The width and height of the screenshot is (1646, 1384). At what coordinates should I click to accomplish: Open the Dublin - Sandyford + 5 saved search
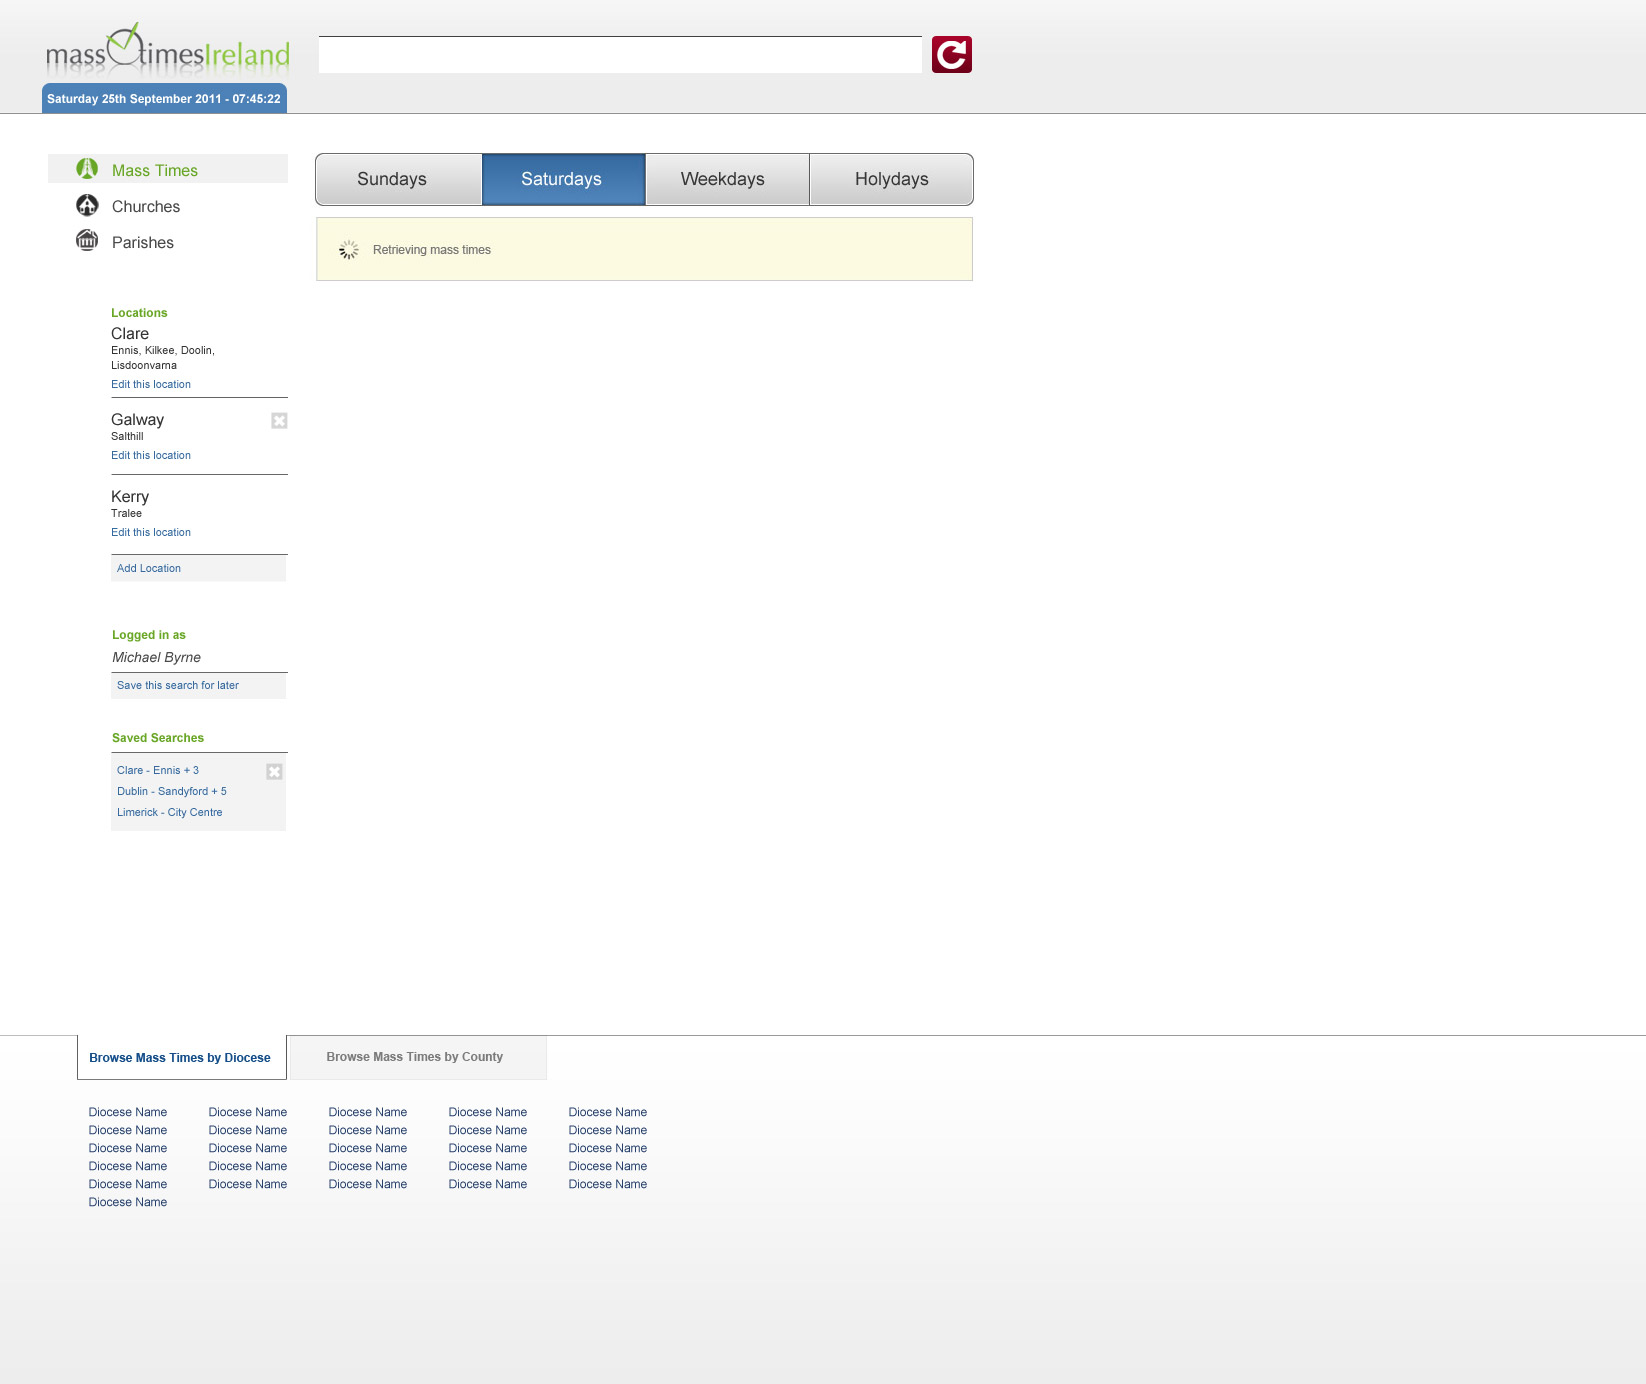point(172,791)
